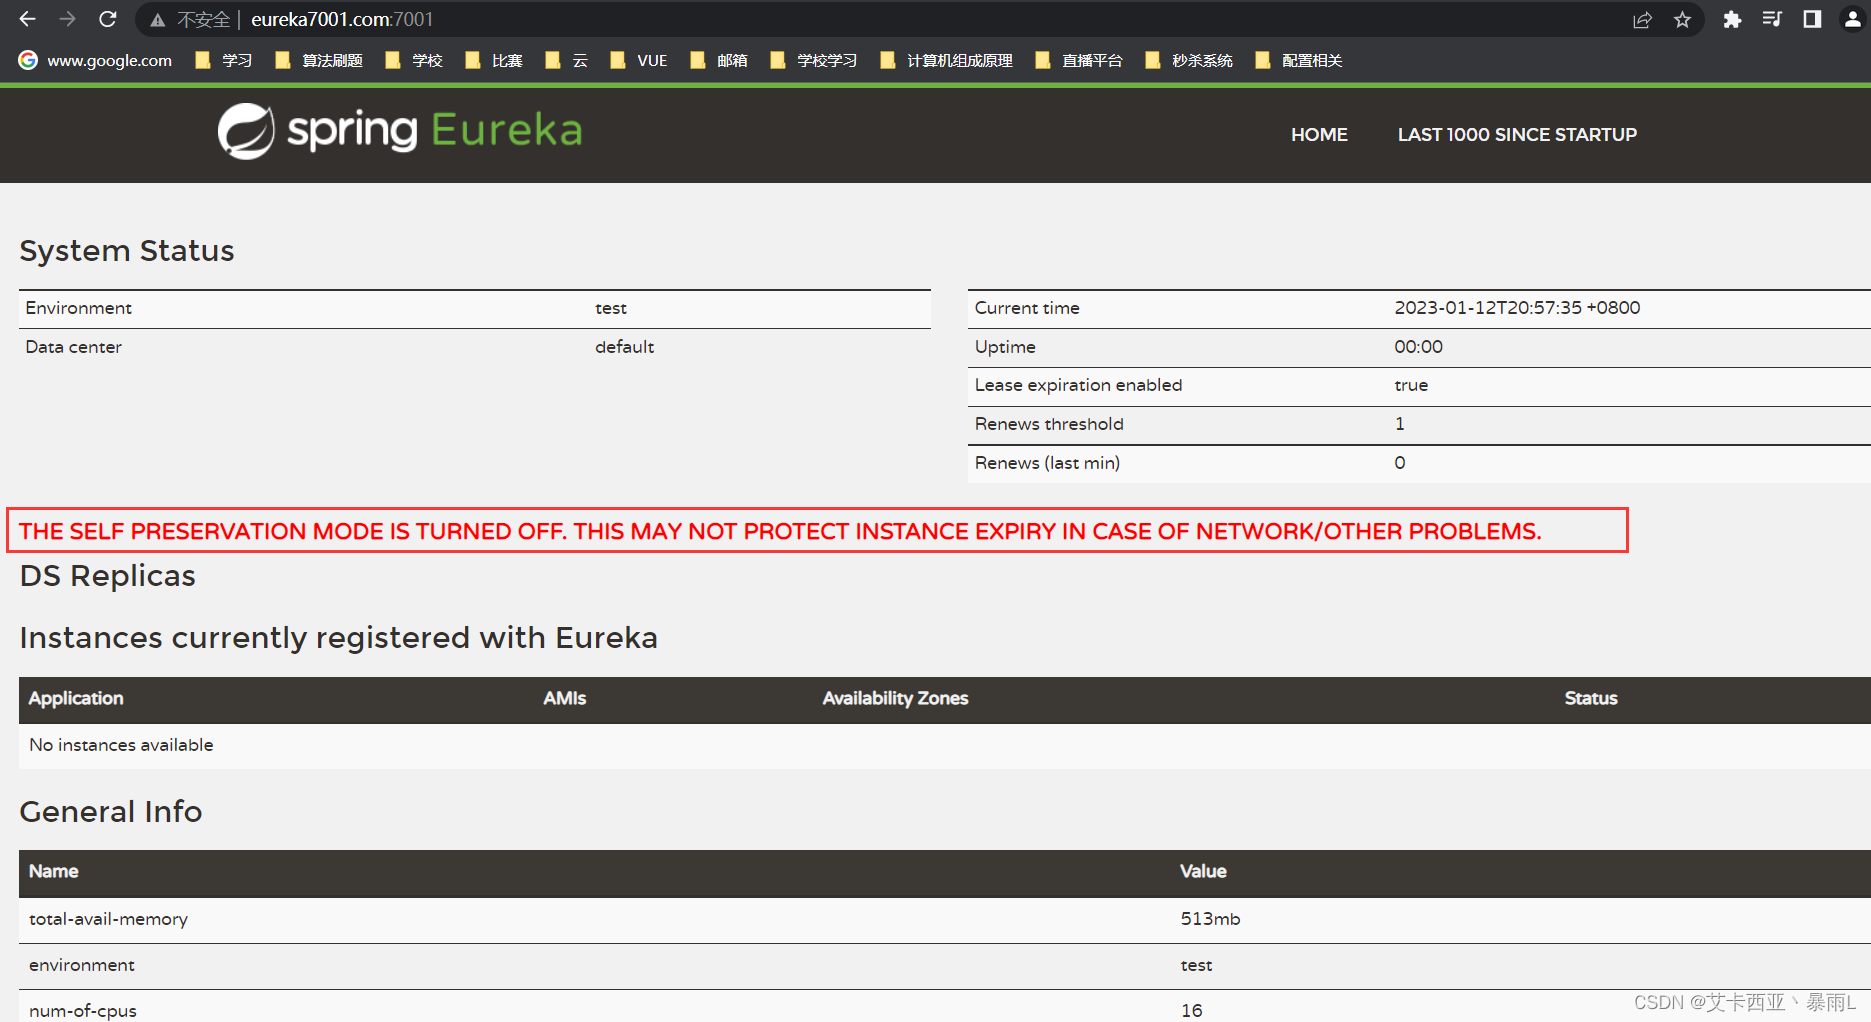Open the media control playlist icon
This screenshot has height=1022, width=1871.
(1772, 19)
